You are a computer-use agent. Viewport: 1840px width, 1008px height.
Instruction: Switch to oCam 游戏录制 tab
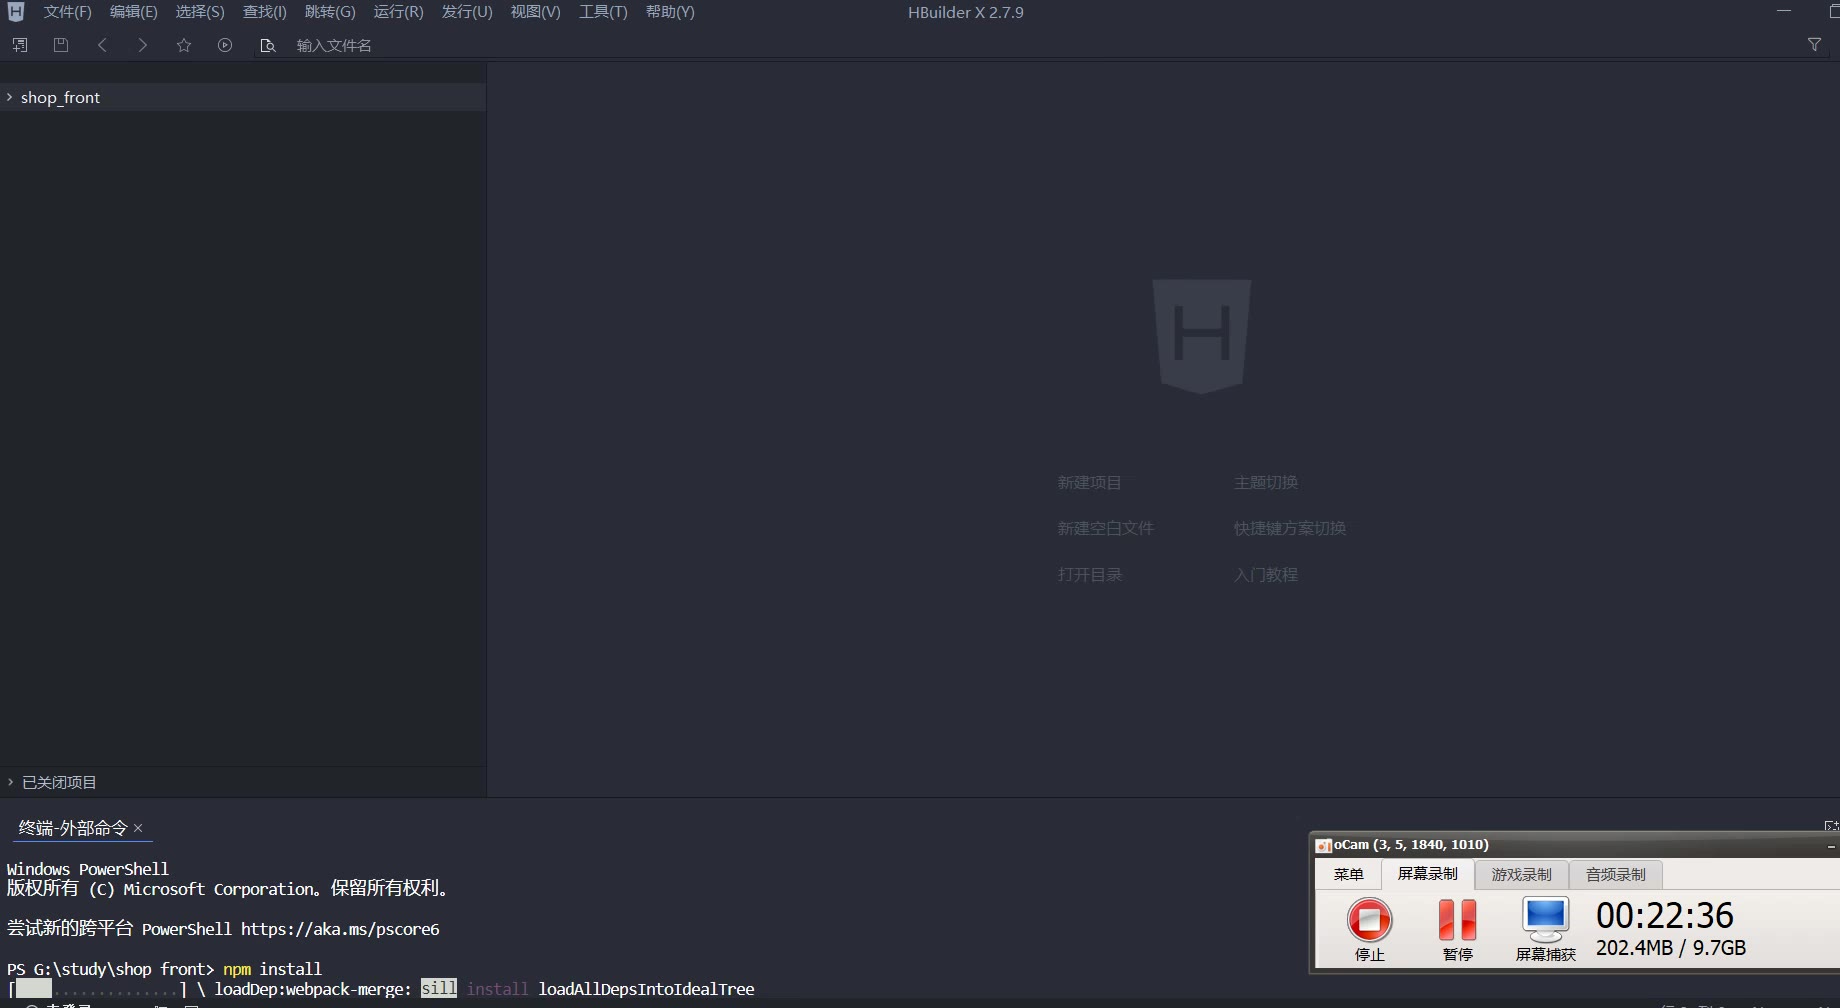pyautogui.click(x=1521, y=874)
